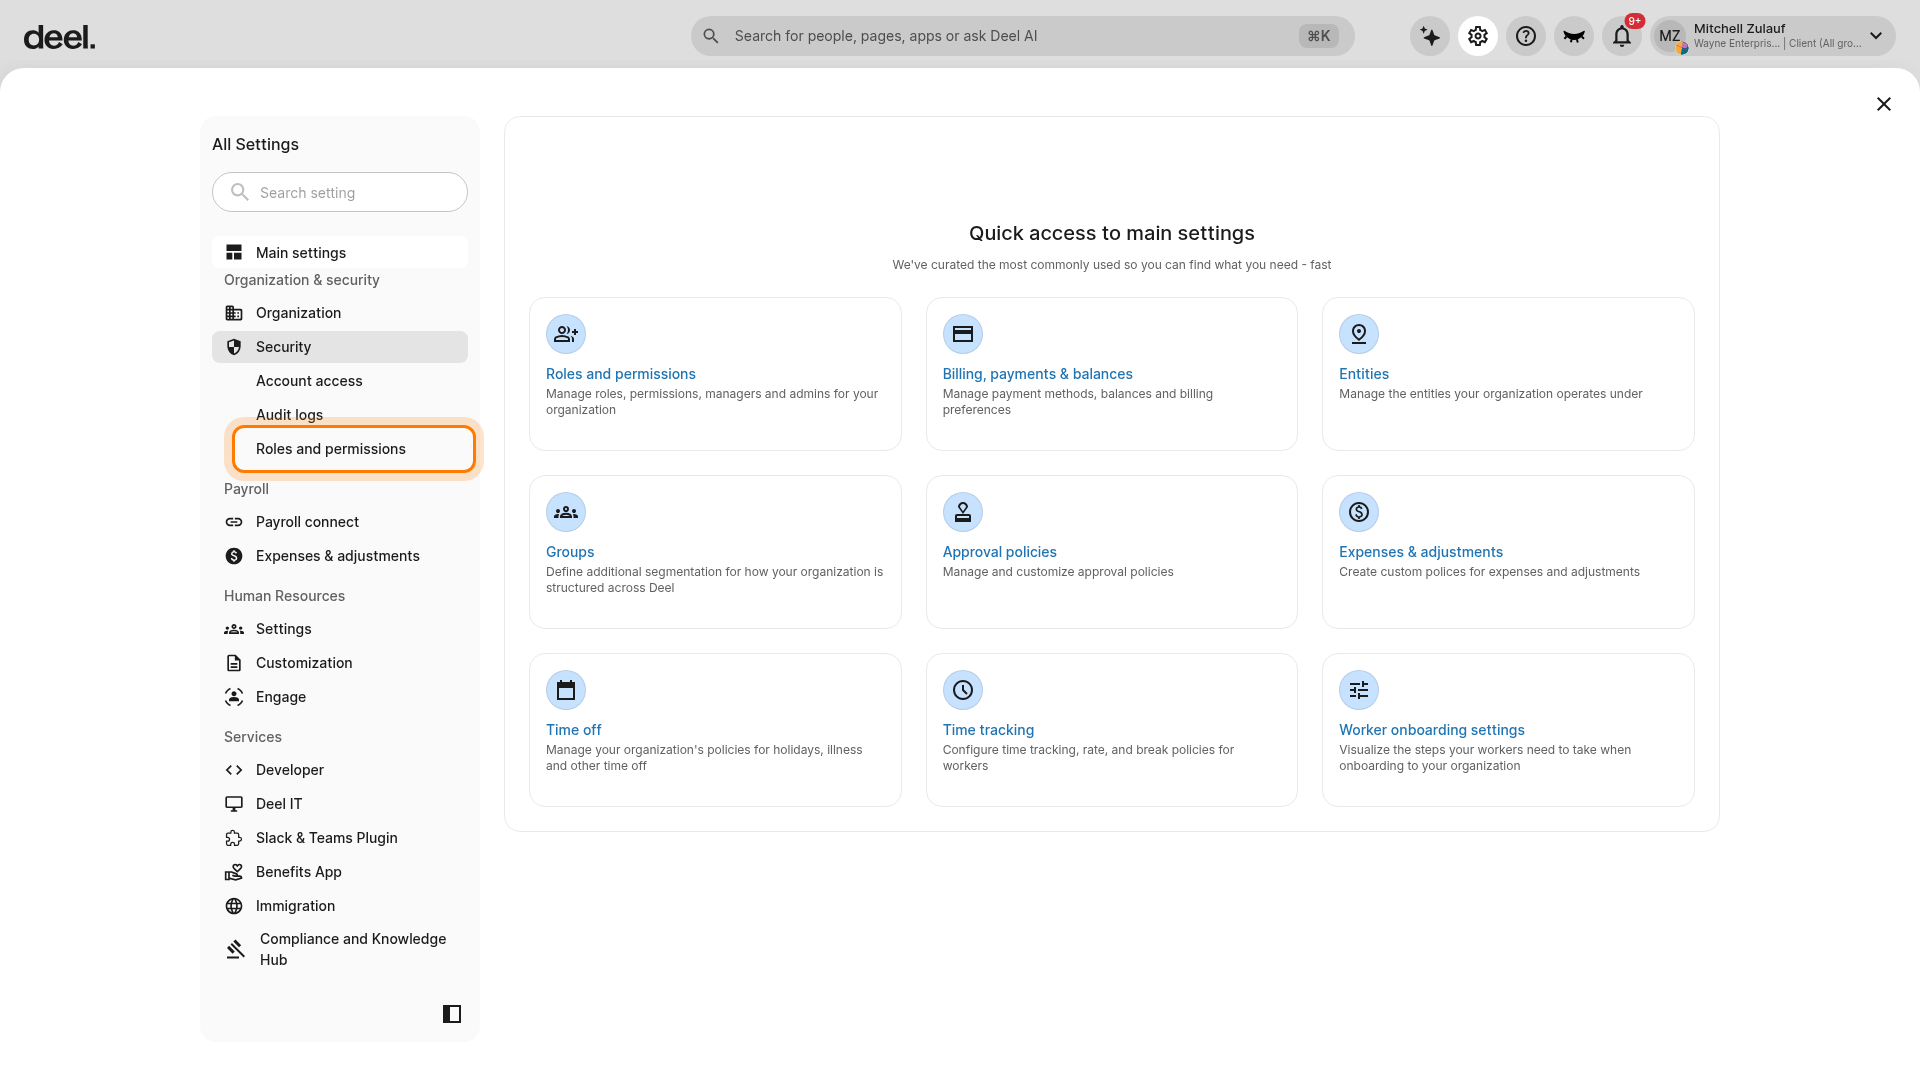
Task: Click the Security shield icon
Action: pyautogui.click(x=234, y=347)
